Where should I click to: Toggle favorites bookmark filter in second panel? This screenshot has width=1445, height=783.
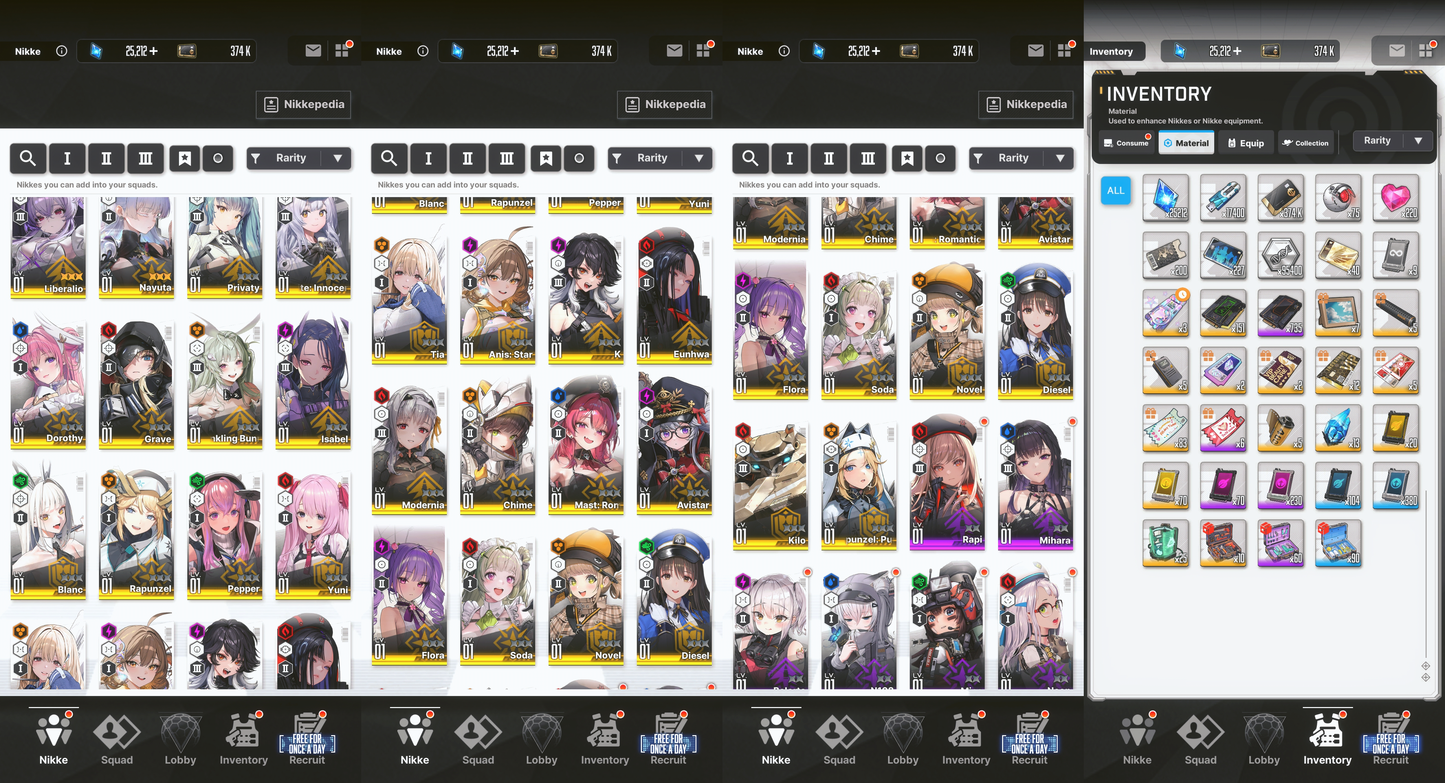click(545, 158)
